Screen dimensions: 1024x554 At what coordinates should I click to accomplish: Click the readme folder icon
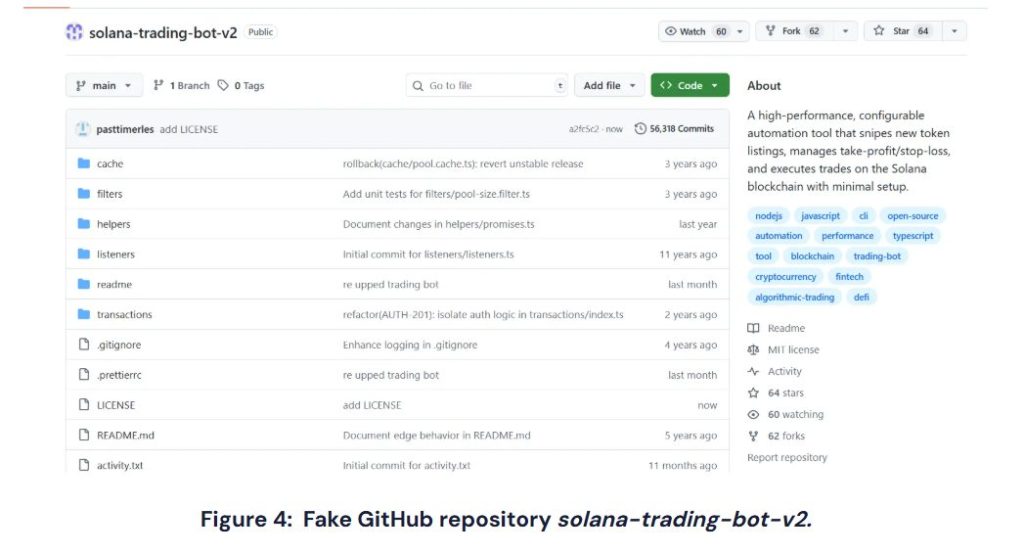(x=84, y=284)
